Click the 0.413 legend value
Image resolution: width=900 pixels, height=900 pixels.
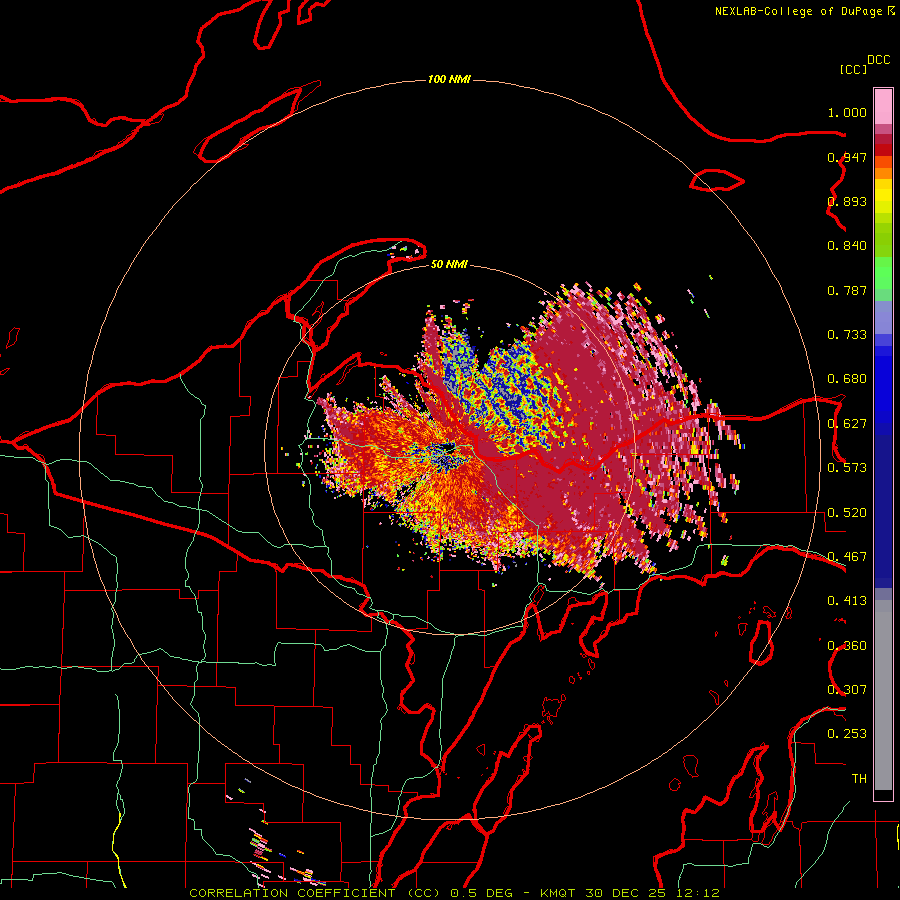(x=847, y=601)
